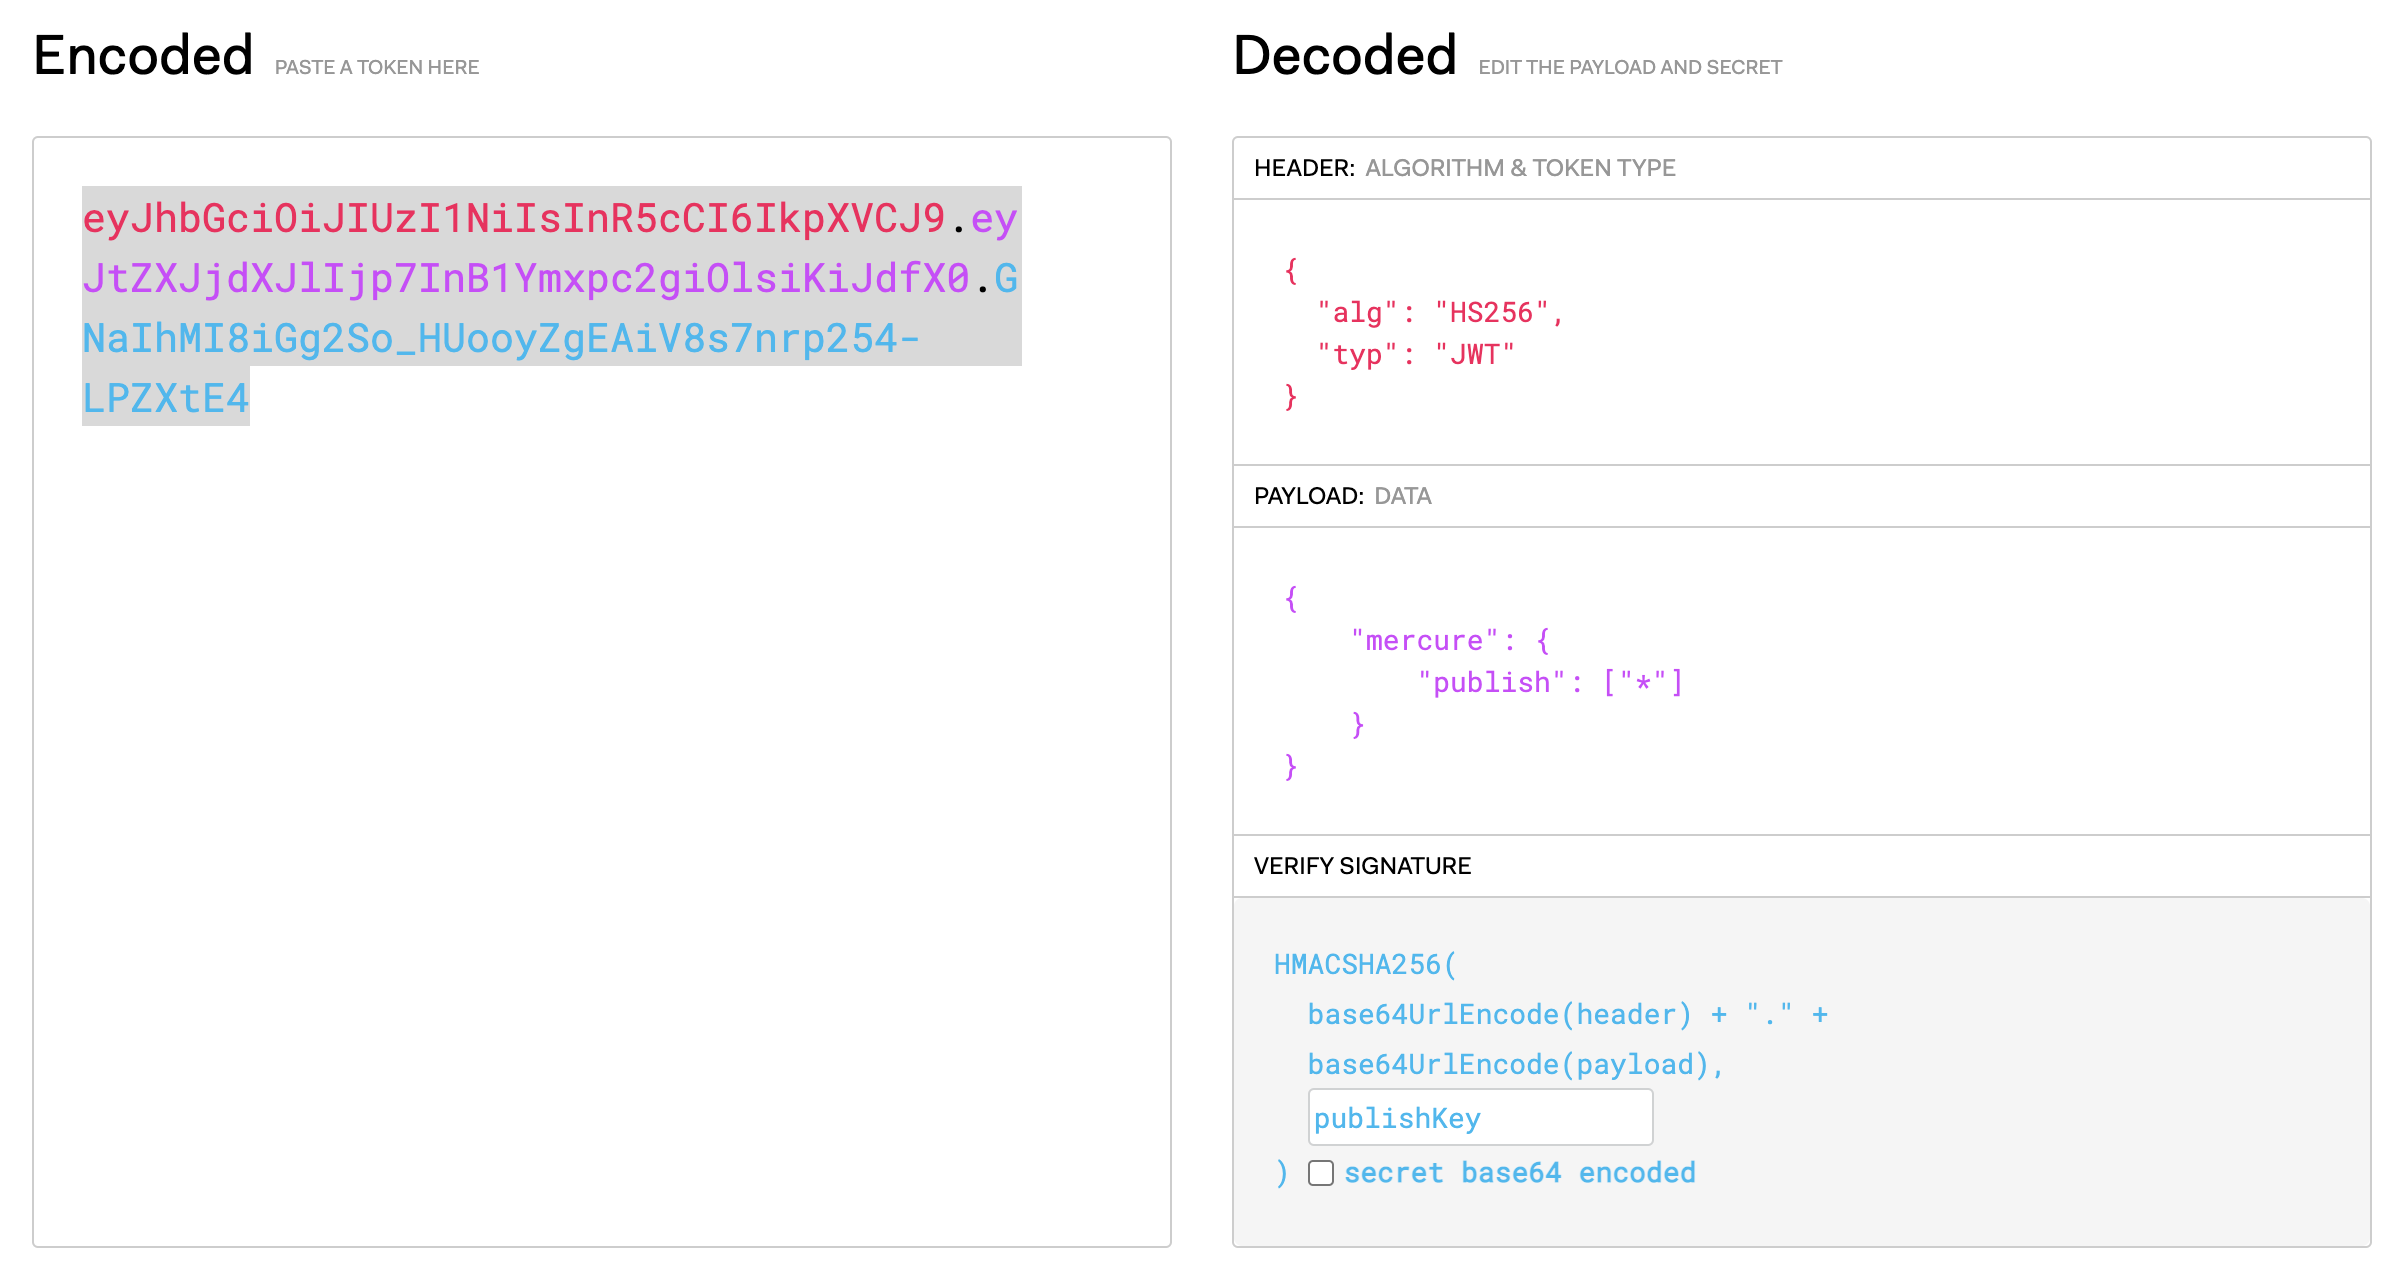
Task: Click the blue signature segment of token
Action: coord(500,338)
